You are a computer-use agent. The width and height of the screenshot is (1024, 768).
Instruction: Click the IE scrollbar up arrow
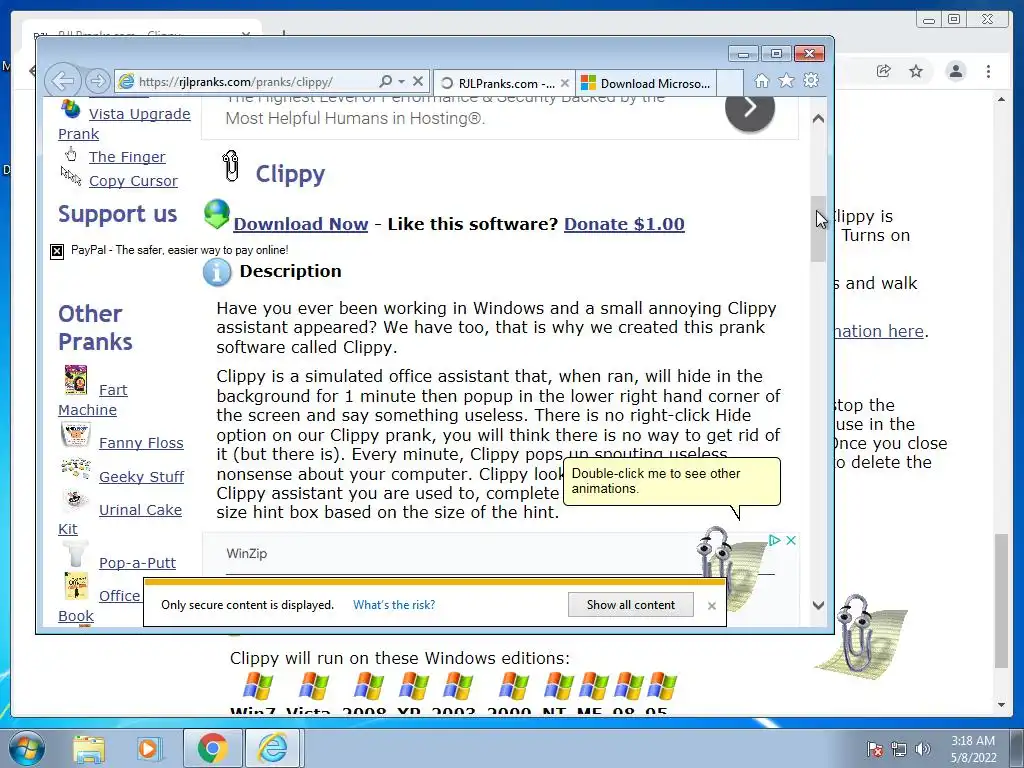tap(818, 119)
